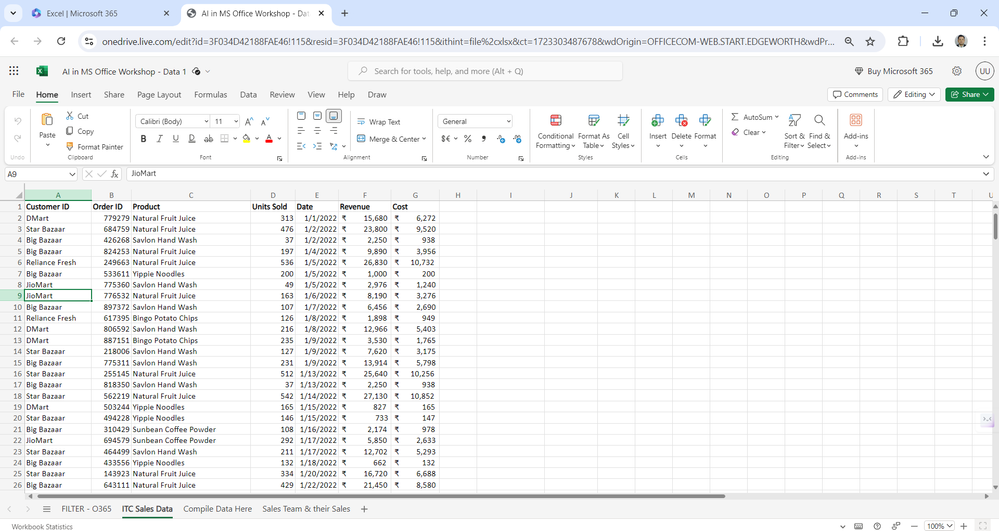This screenshot has width=999, height=531.
Task: Apply Percent Style number format
Action: click(468, 138)
